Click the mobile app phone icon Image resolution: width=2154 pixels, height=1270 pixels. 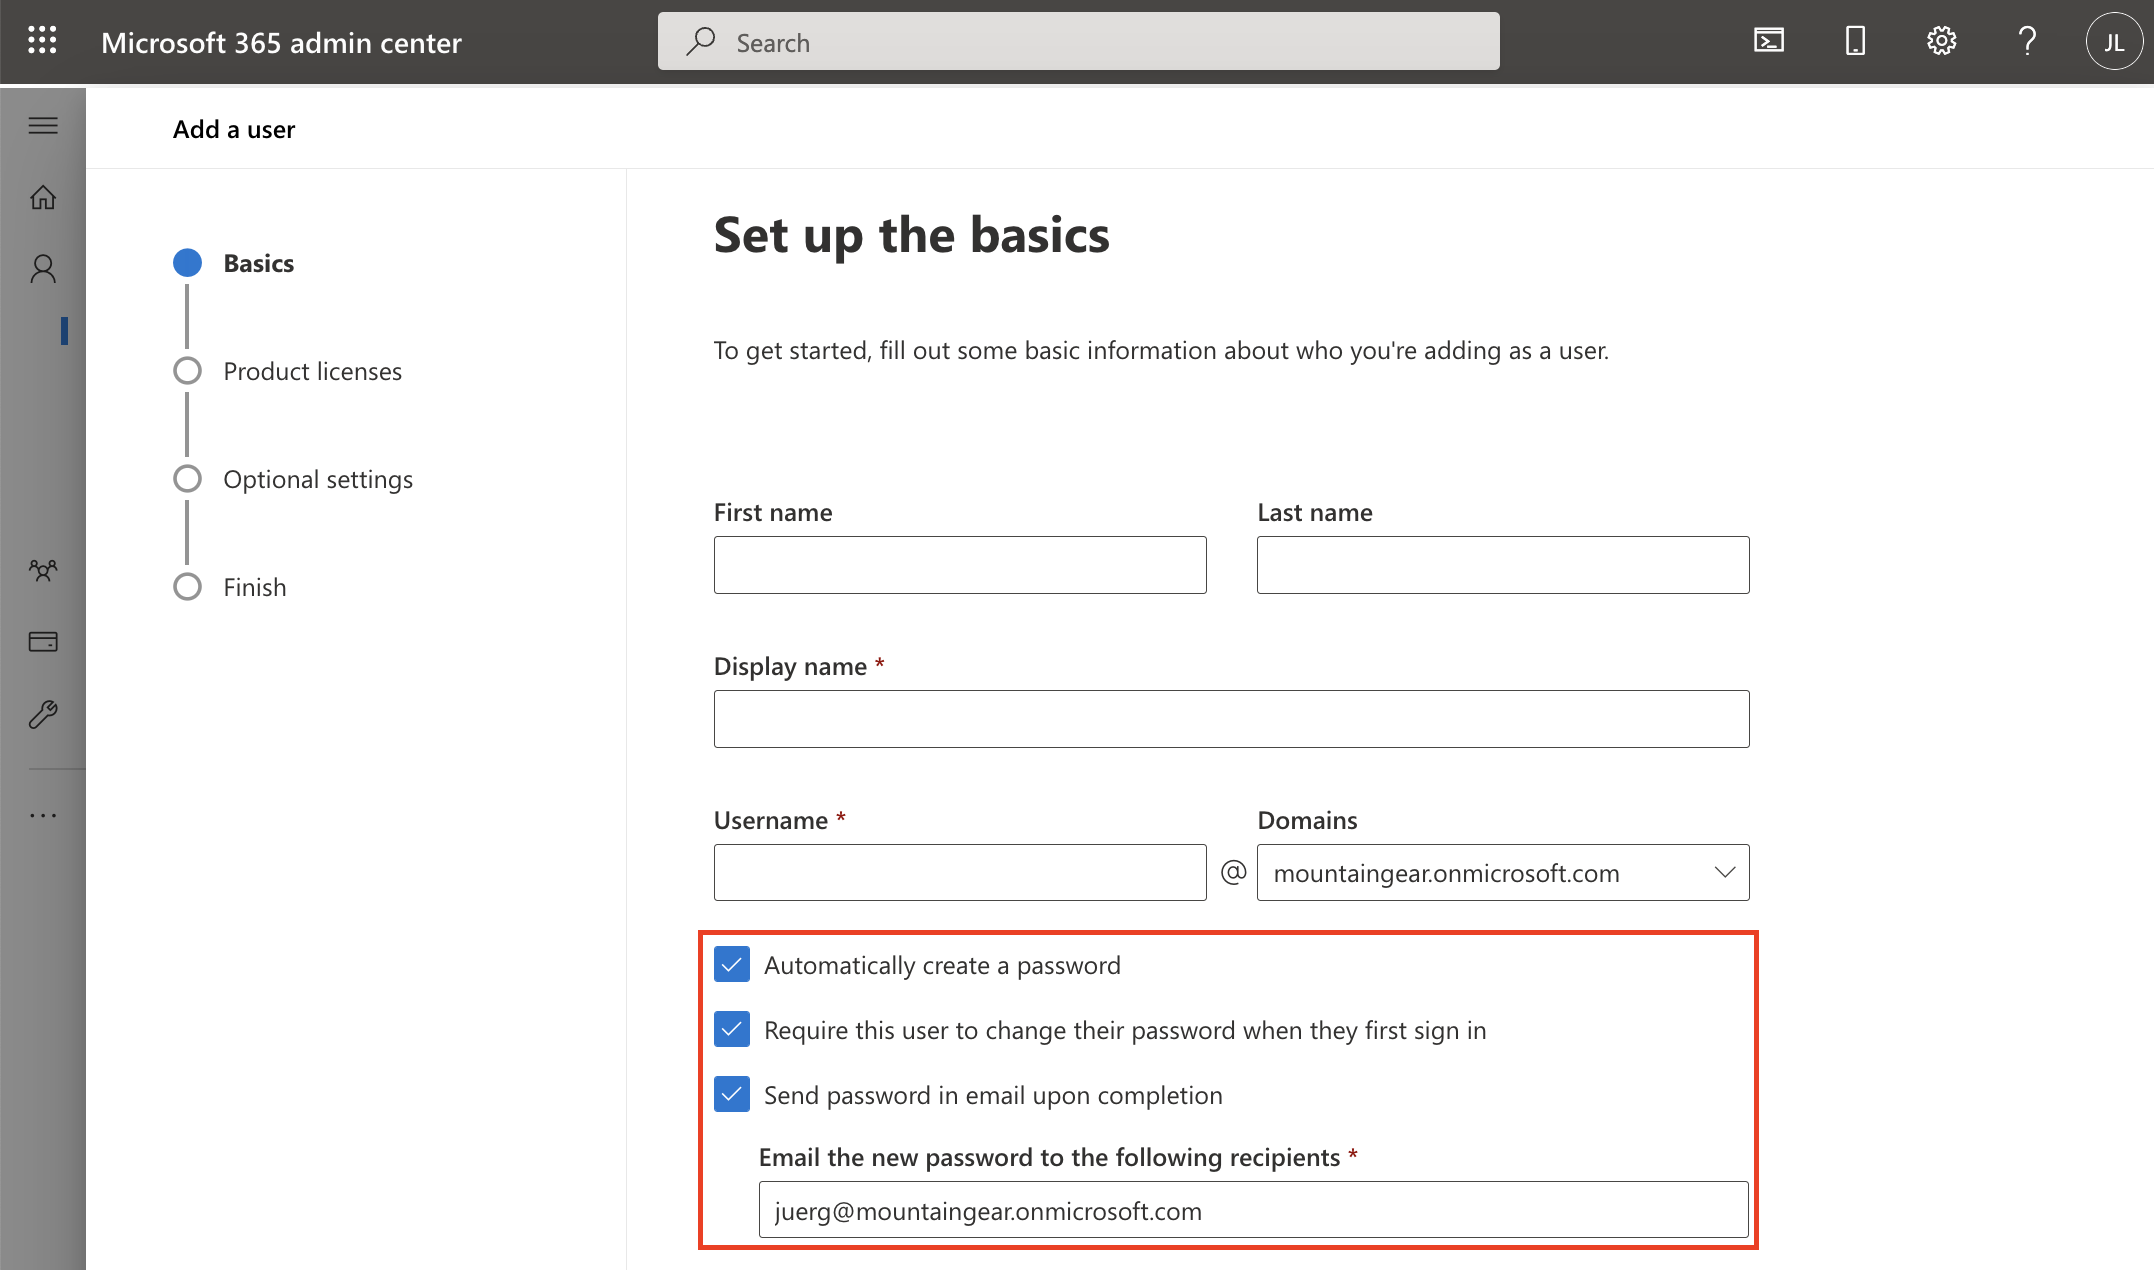pyautogui.click(x=1855, y=41)
